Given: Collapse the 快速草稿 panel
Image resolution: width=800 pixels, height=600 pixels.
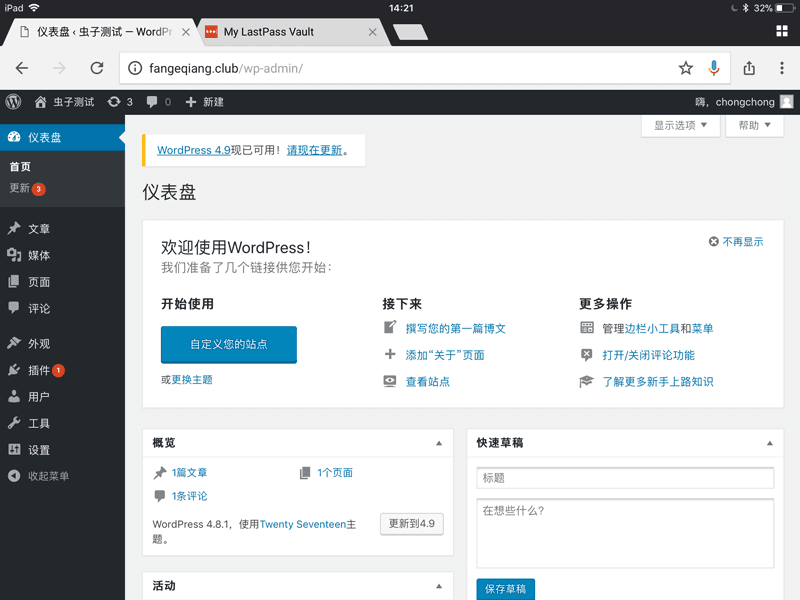Looking at the screenshot, I should pyautogui.click(x=769, y=443).
